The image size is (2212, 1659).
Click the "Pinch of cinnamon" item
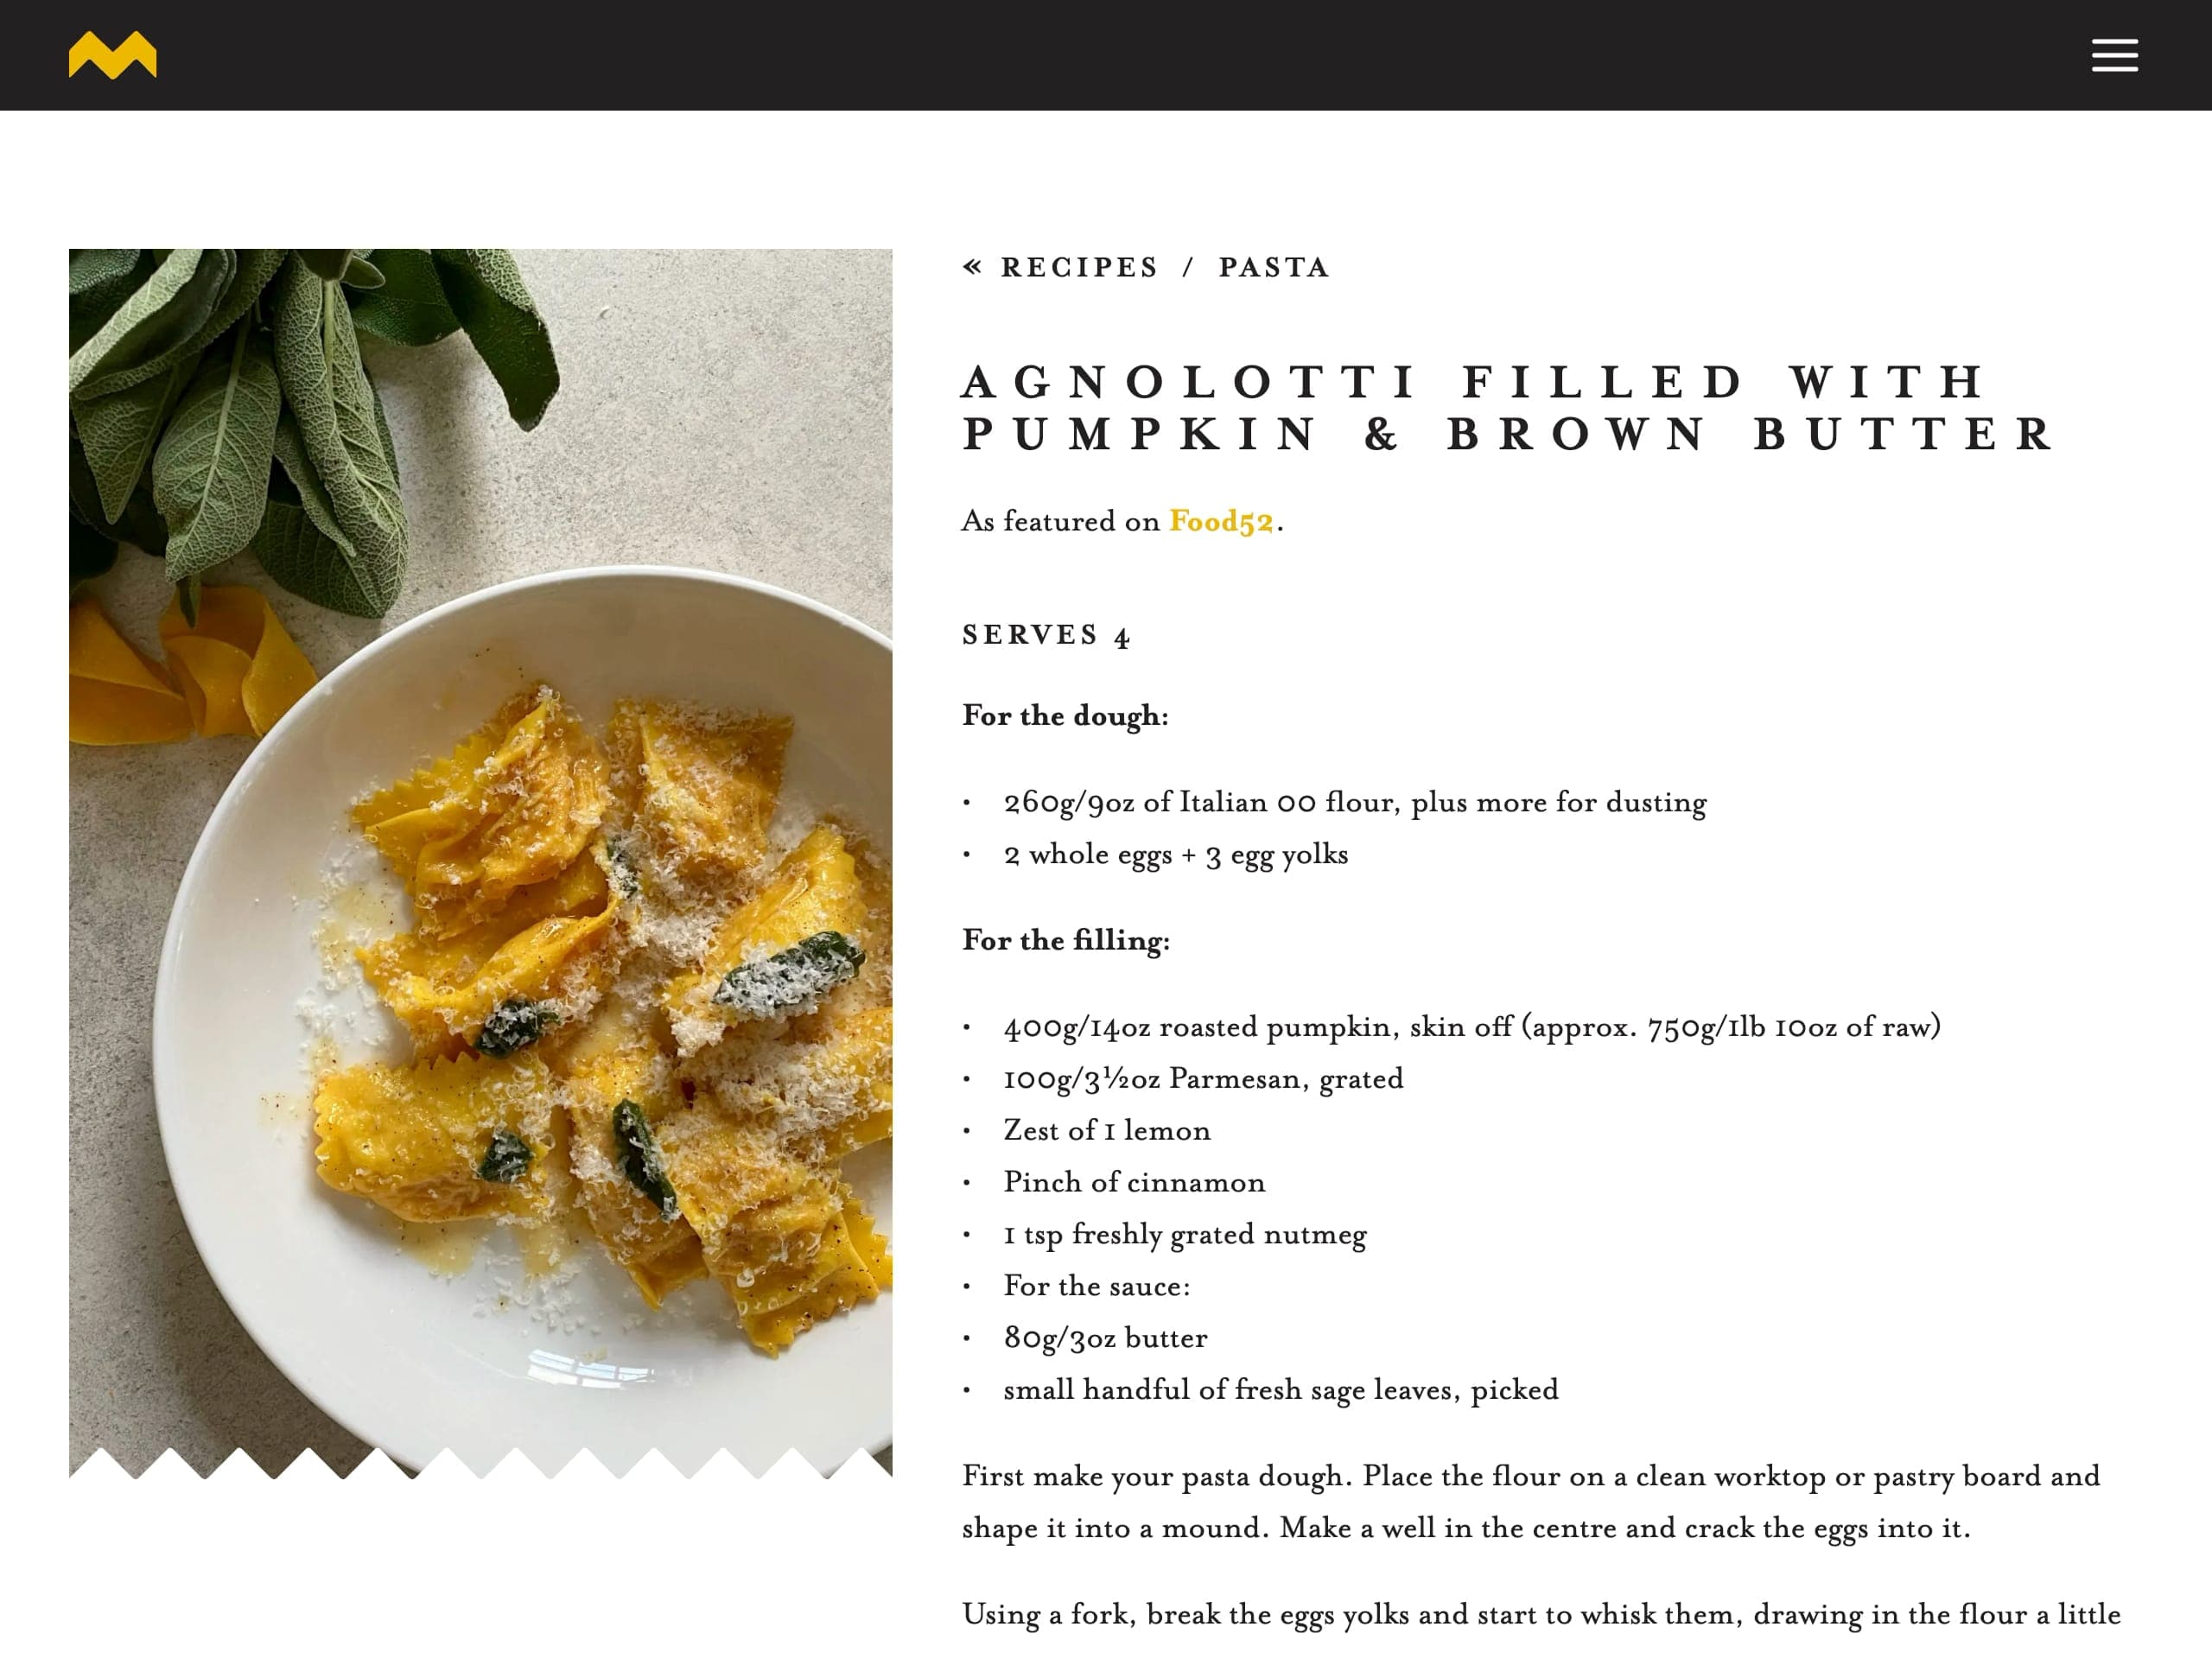[x=1134, y=1182]
